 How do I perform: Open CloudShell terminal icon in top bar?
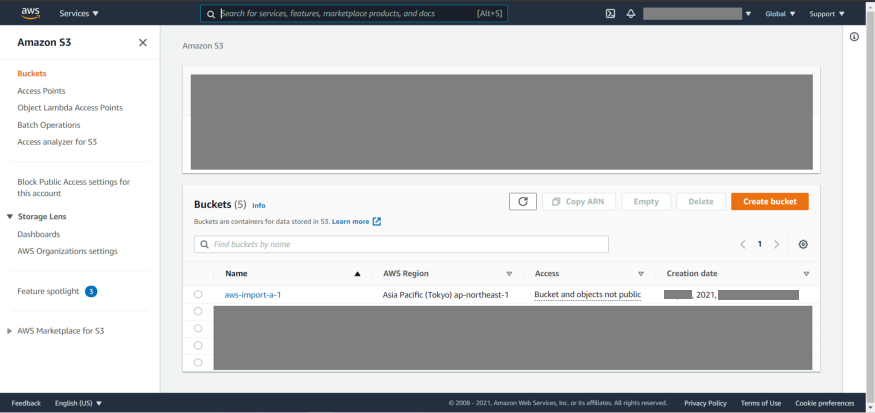(610, 14)
